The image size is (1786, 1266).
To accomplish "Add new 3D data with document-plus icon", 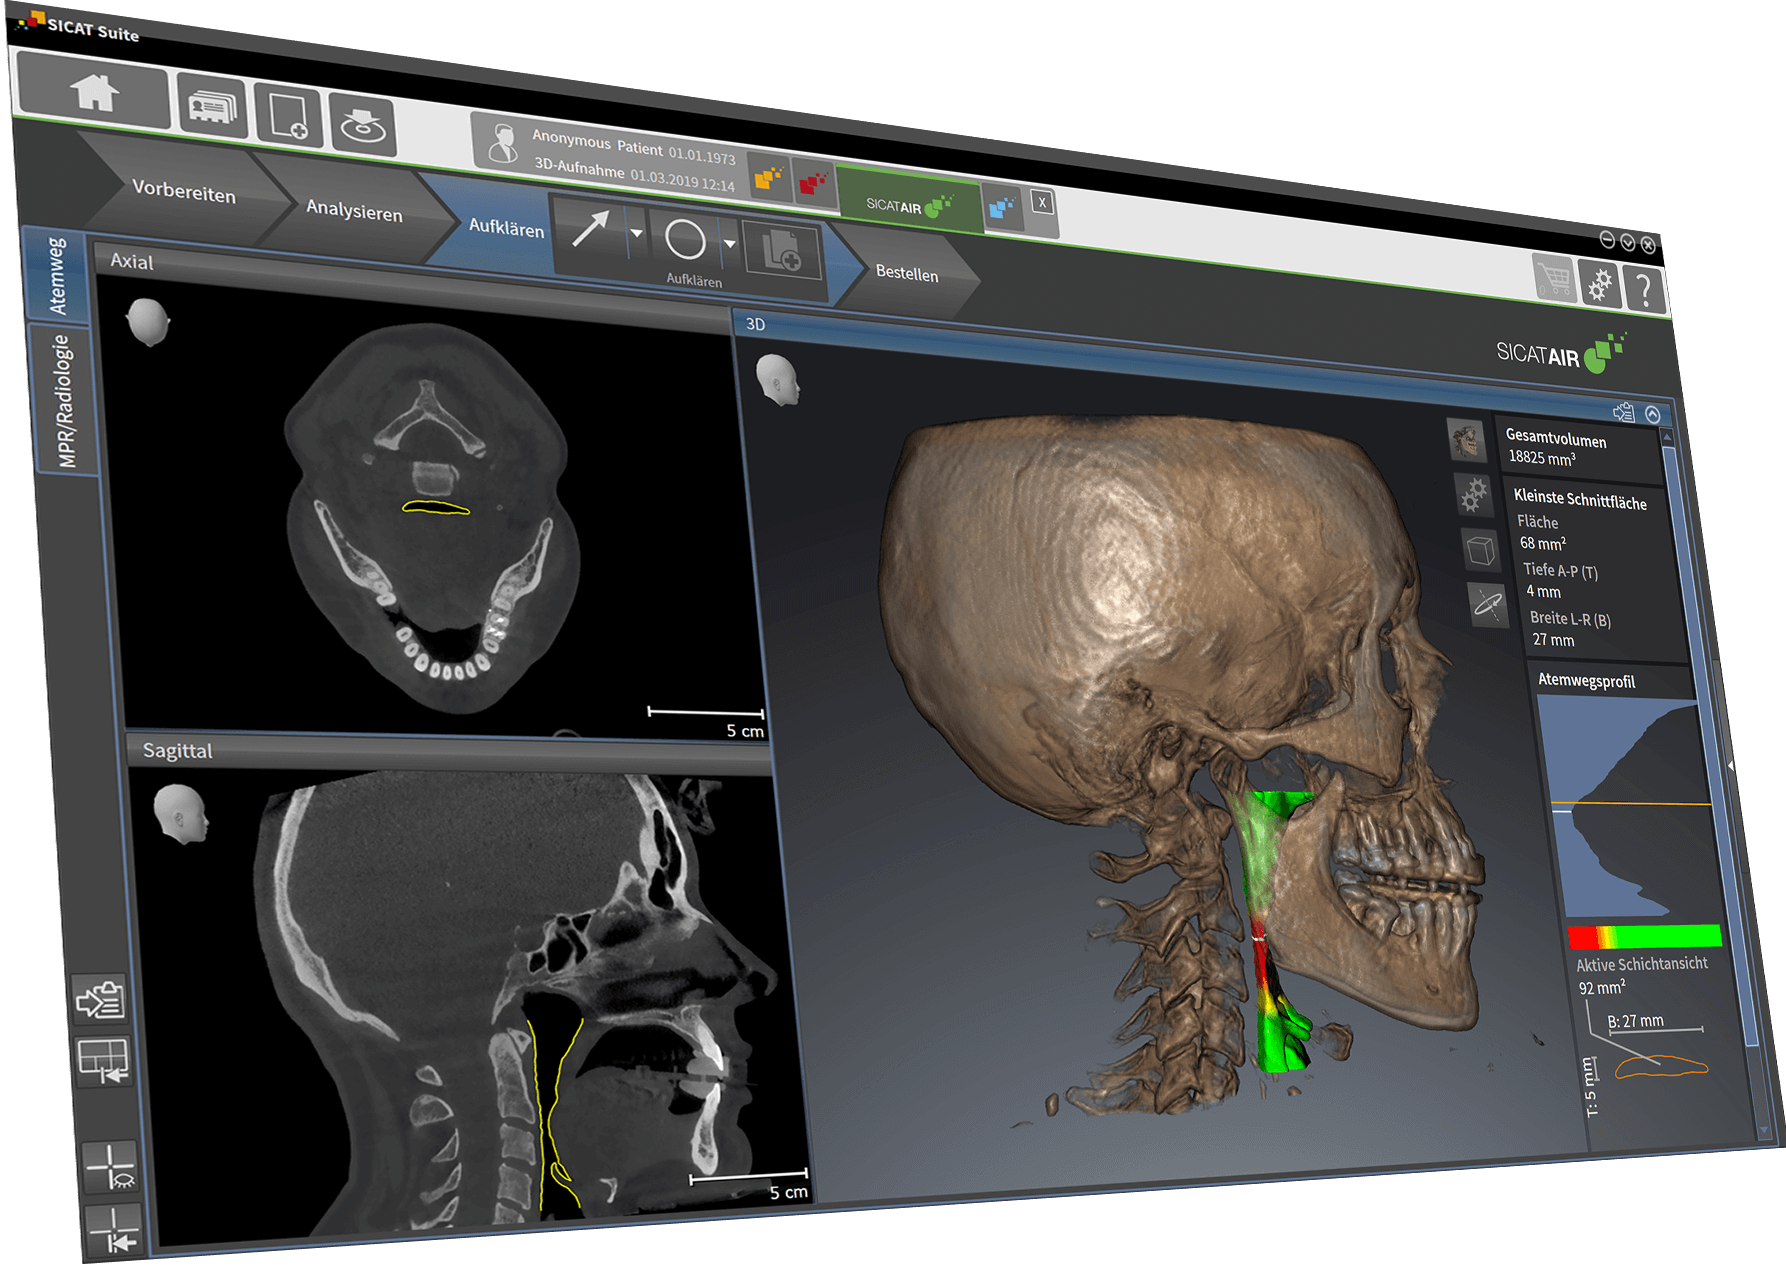I will coord(288,117).
